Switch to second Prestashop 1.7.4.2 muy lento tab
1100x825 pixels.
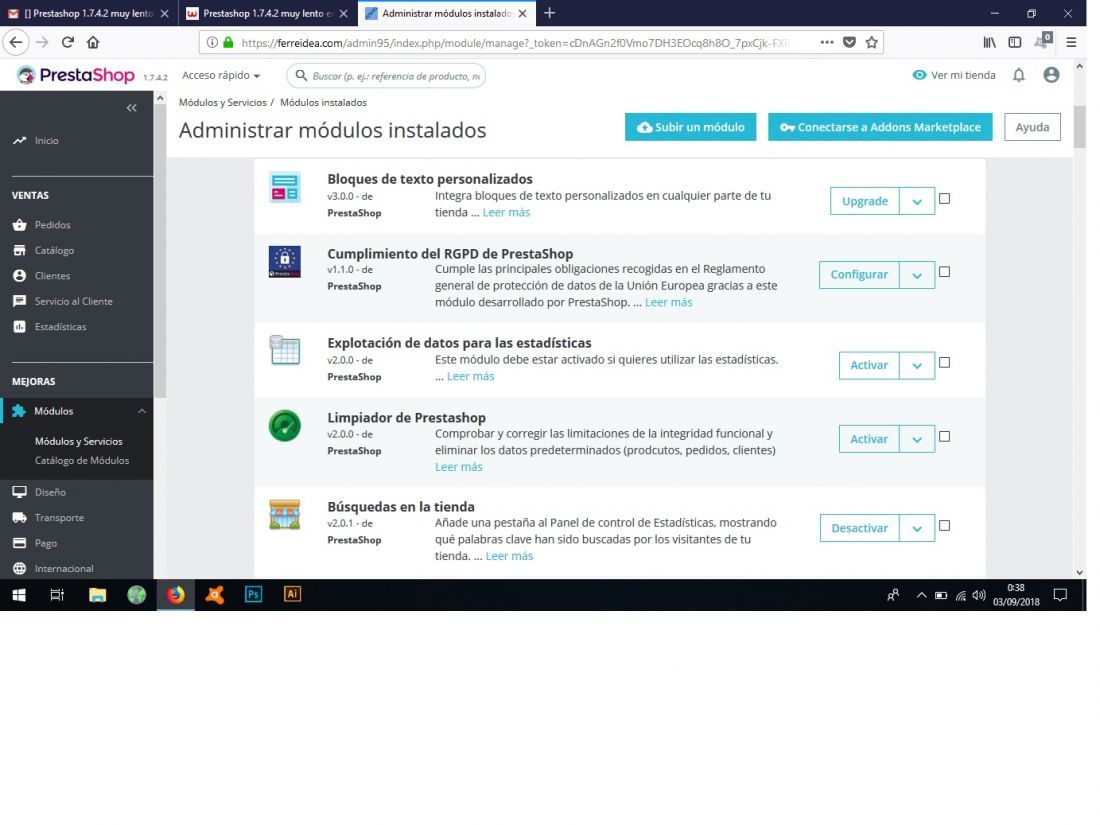[268, 13]
